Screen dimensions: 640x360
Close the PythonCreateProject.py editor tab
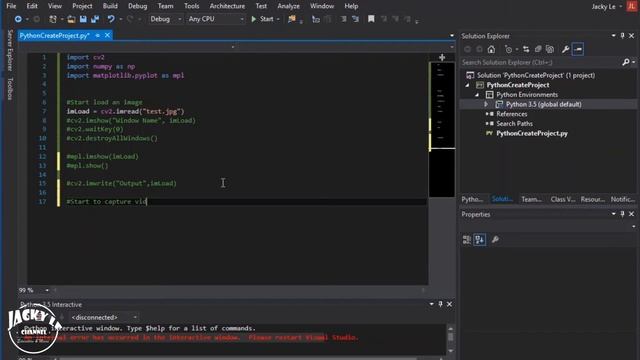pyautogui.click(x=107, y=36)
